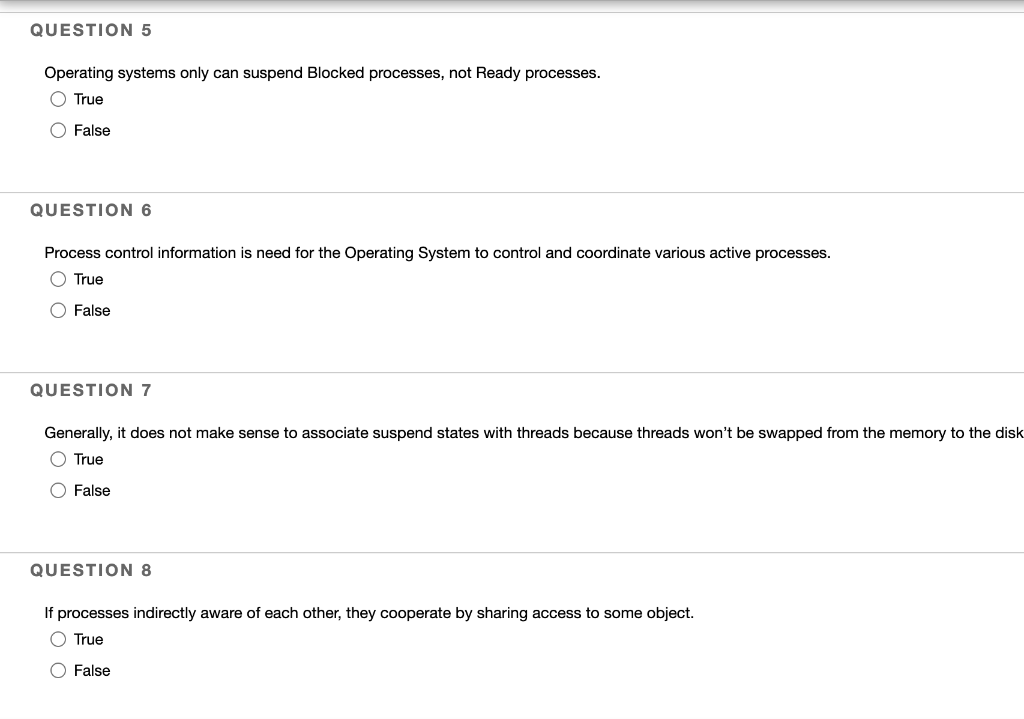The width and height of the screenshot is (1024, 719).
Task: Click the Question 8 statement about indirect awareness
Action: click(369, 612)
